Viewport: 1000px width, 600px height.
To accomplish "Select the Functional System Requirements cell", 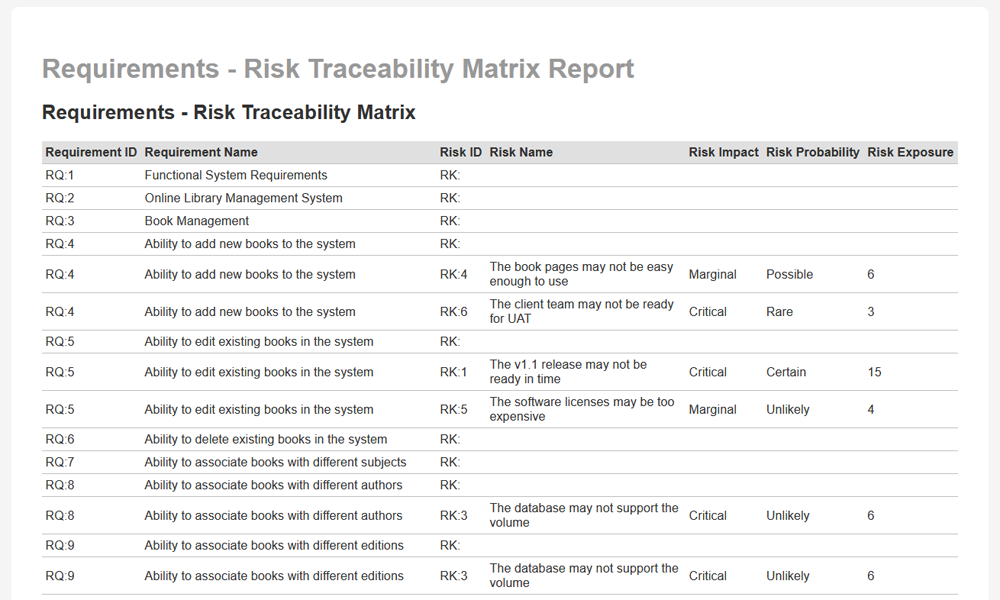I will point(236,175).
